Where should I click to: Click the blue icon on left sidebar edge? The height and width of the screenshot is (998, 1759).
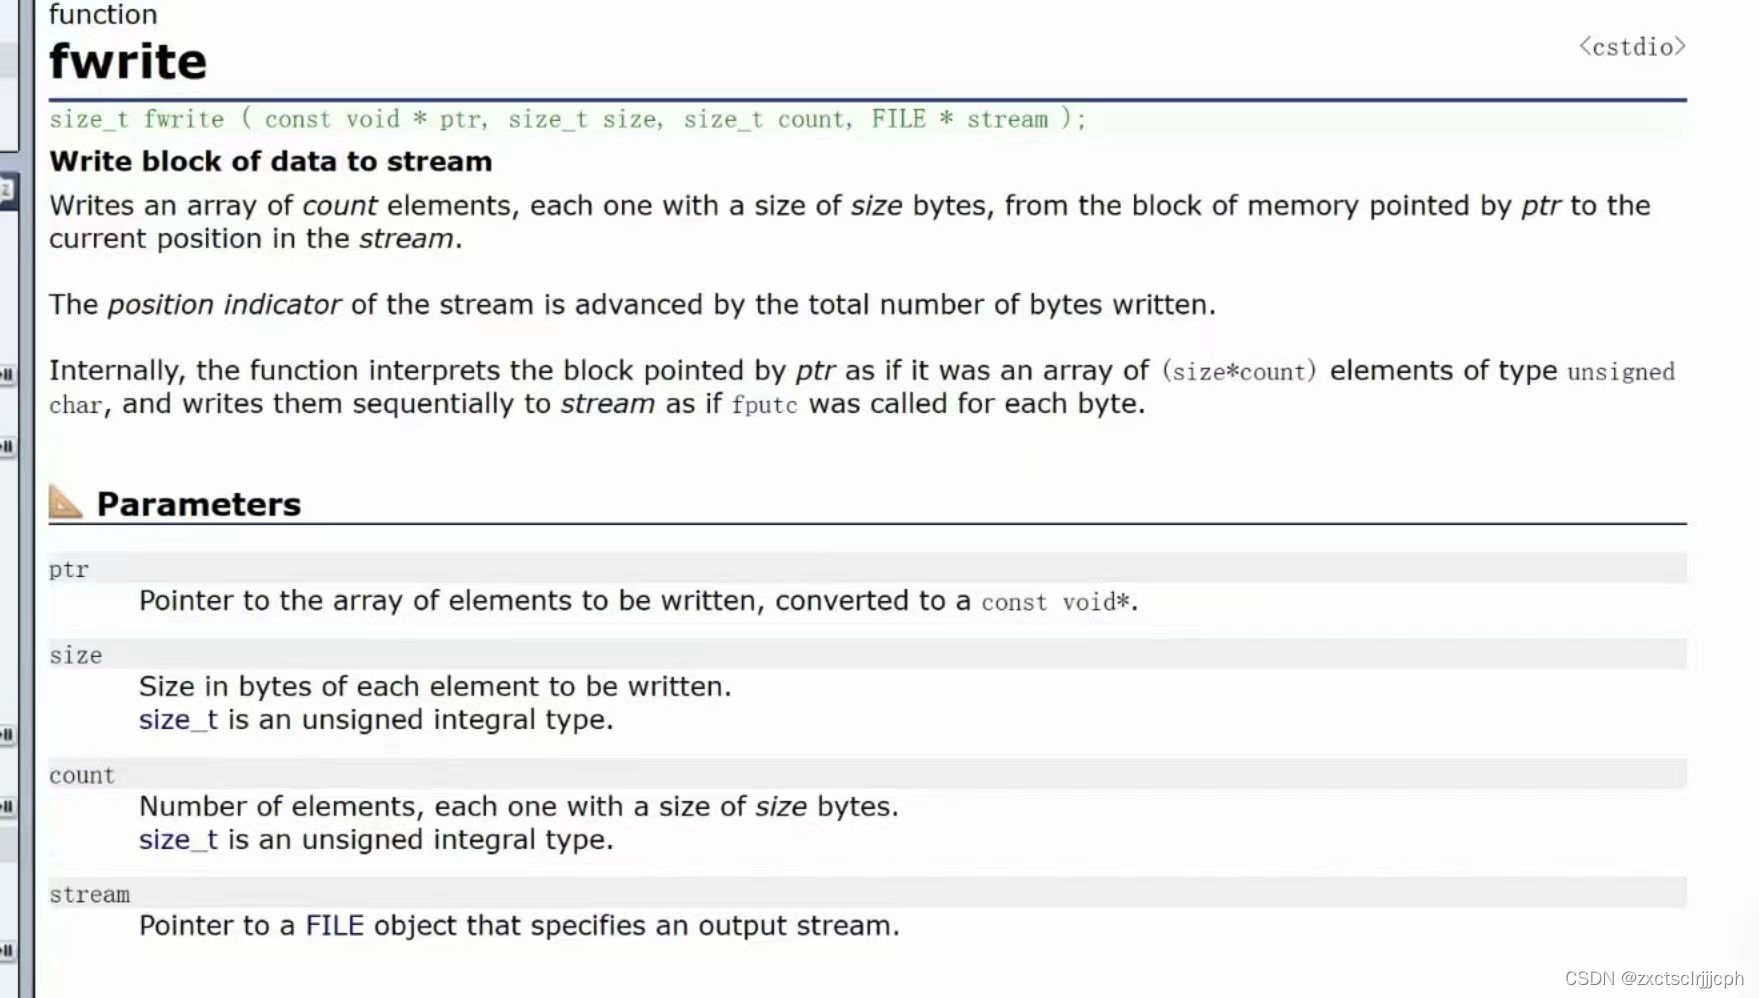[8, 189]
